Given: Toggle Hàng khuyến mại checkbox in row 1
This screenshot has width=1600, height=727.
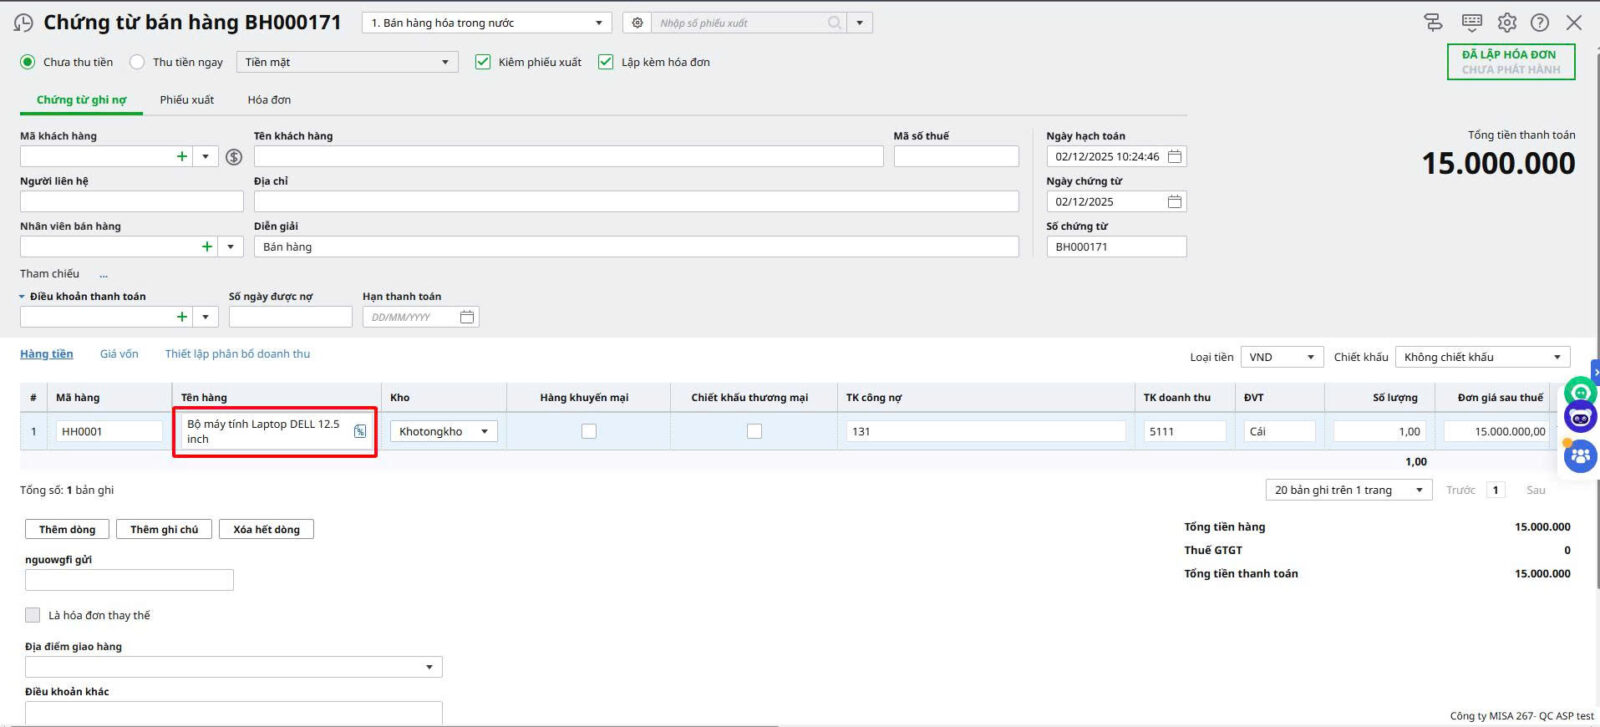Looking at the screenshot, I should (589, 432).
